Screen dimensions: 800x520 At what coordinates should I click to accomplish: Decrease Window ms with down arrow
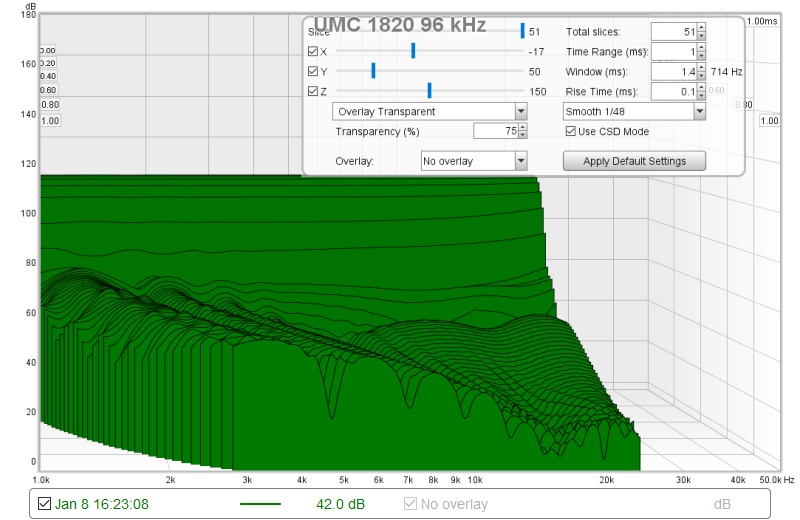point(702,76)
